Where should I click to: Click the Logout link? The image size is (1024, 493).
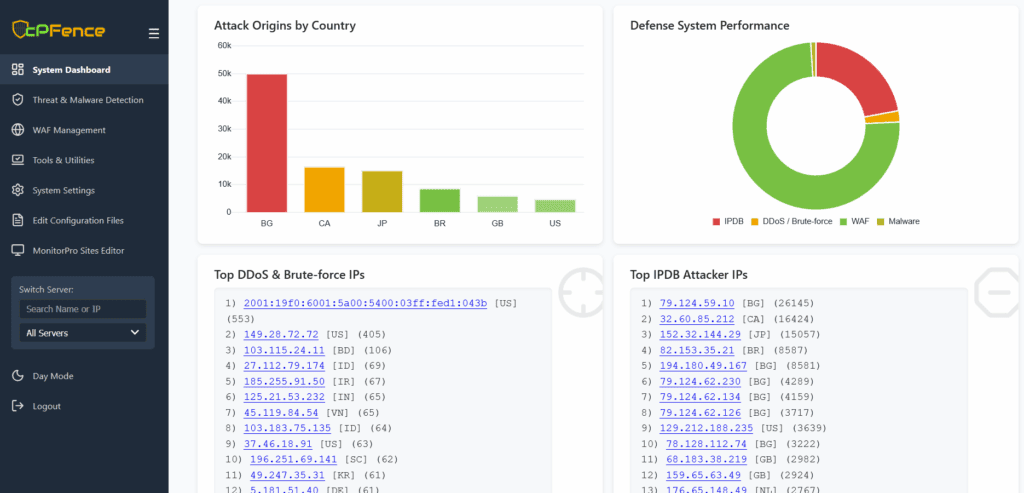click(46, 406)
